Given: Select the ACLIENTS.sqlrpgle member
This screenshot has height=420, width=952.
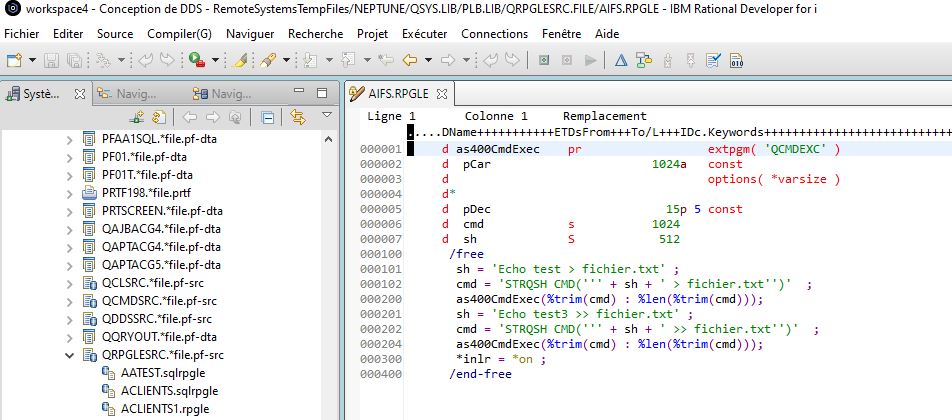Looking at the screenshot, I should click(x=169, y=391).
